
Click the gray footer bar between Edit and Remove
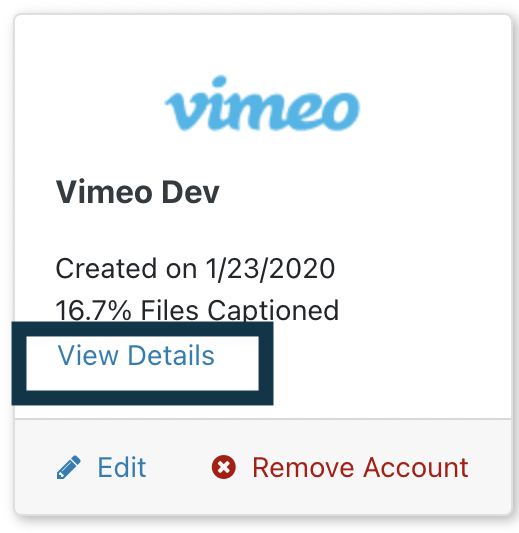[x=179, y=468]
